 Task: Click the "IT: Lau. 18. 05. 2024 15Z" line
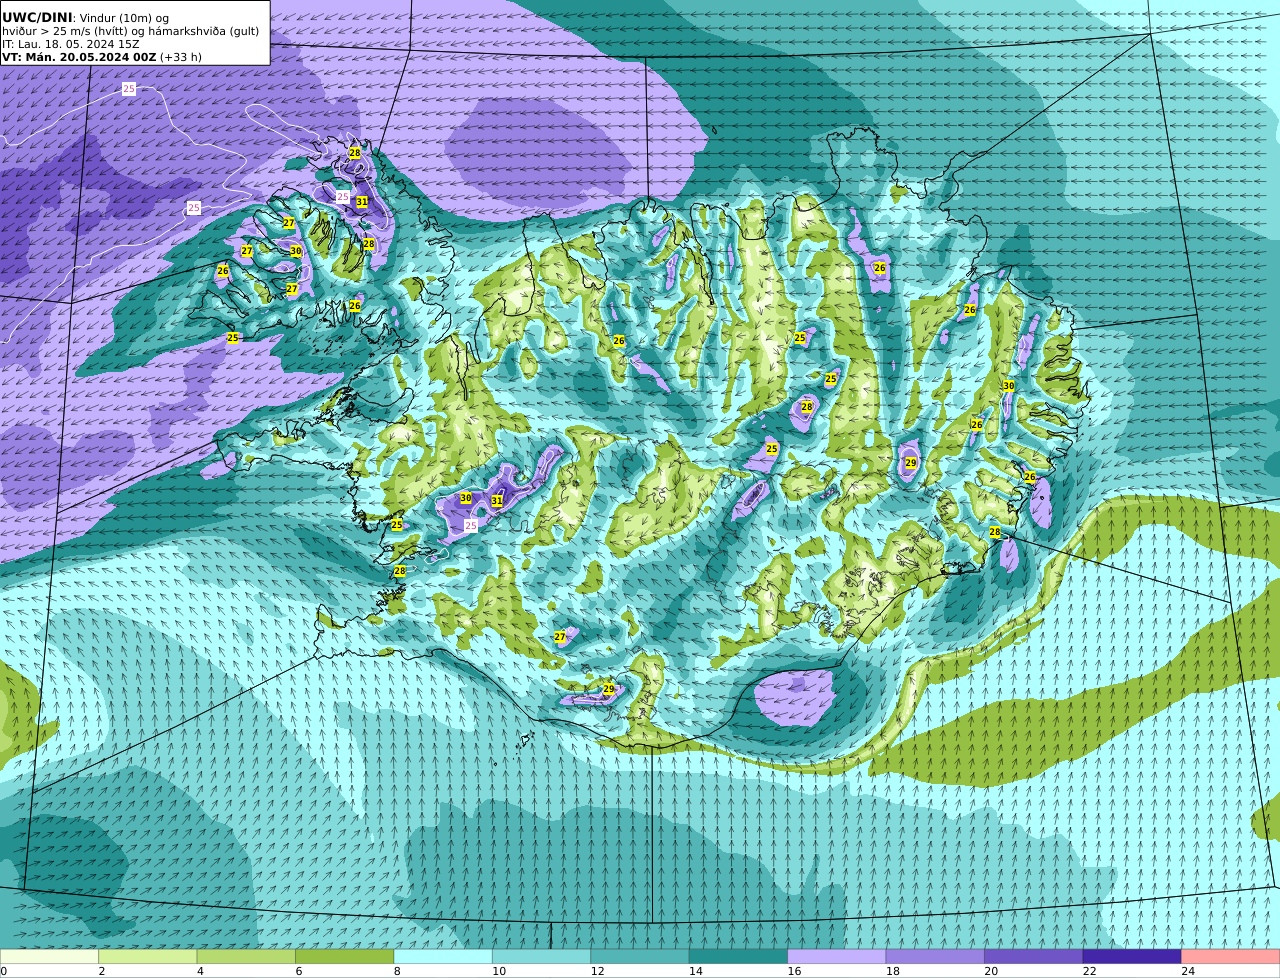[71, 44]
